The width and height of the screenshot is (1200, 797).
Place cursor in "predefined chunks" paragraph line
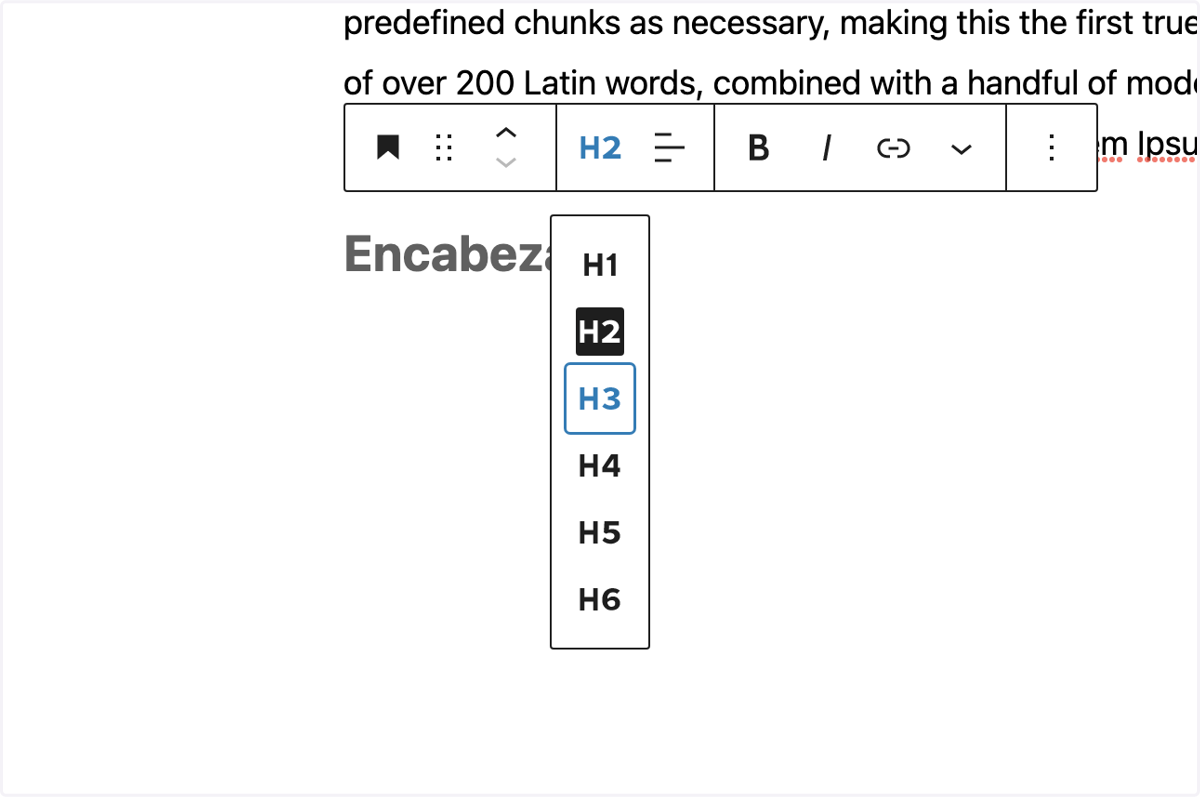771,22
